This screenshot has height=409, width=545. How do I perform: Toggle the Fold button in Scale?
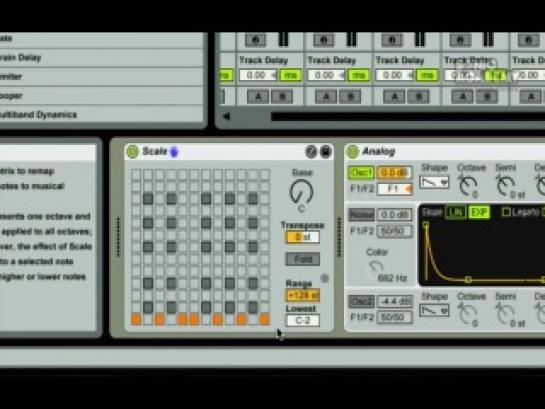[303, 259]
